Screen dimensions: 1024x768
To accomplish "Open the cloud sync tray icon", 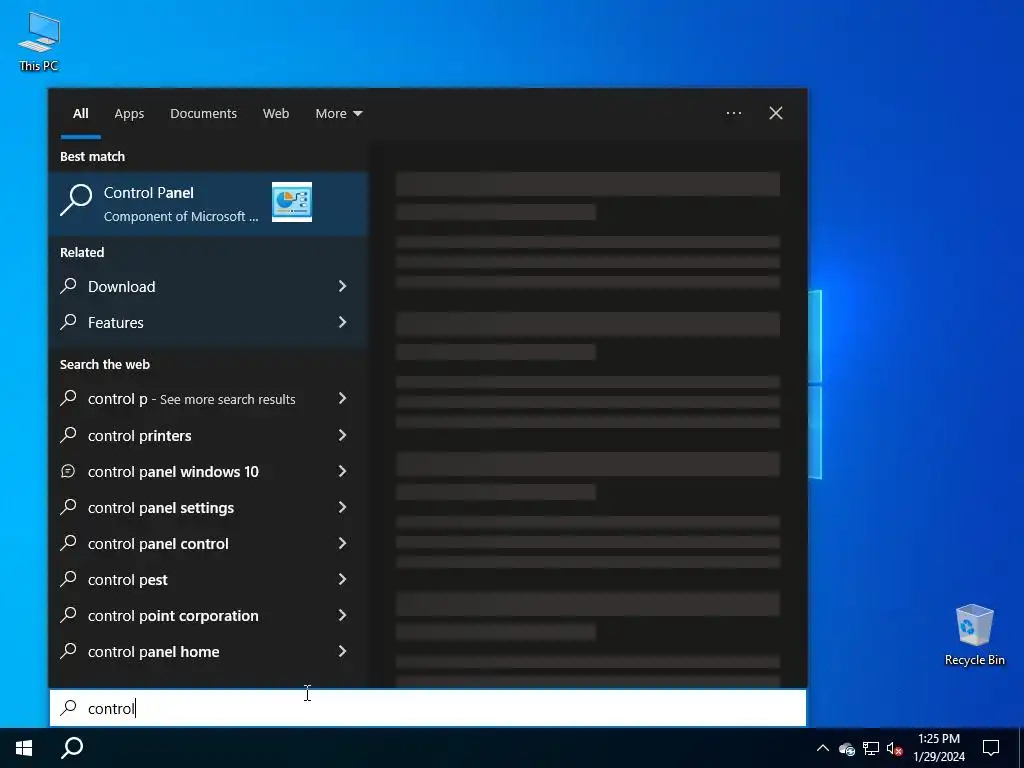I will click(847, 748).
